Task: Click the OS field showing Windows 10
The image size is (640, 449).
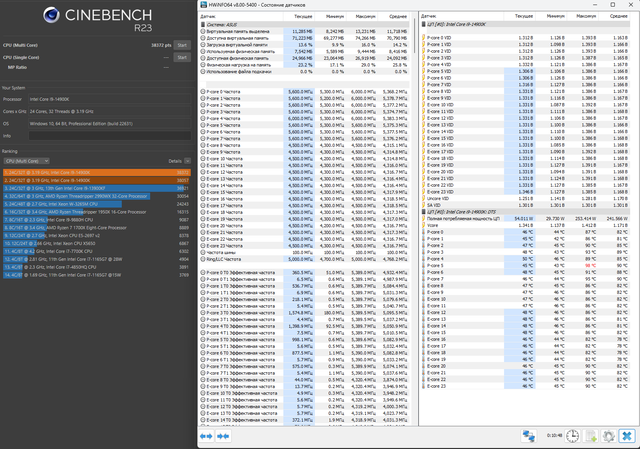Action: tap(110, 124)
